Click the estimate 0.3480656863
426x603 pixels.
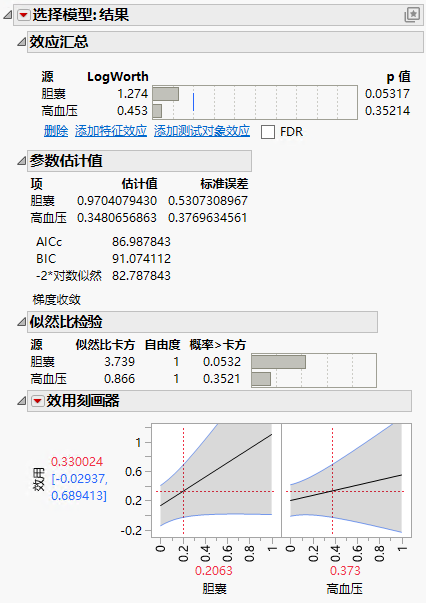click(117, 218)
